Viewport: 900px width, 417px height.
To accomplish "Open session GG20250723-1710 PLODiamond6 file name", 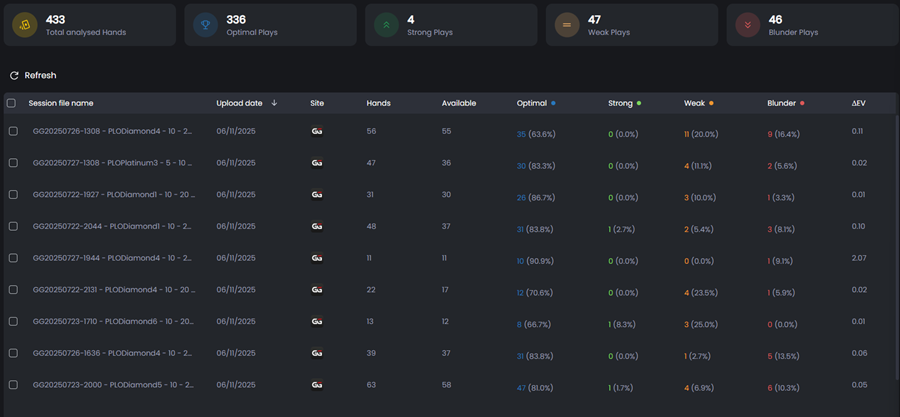I will 114,321.
